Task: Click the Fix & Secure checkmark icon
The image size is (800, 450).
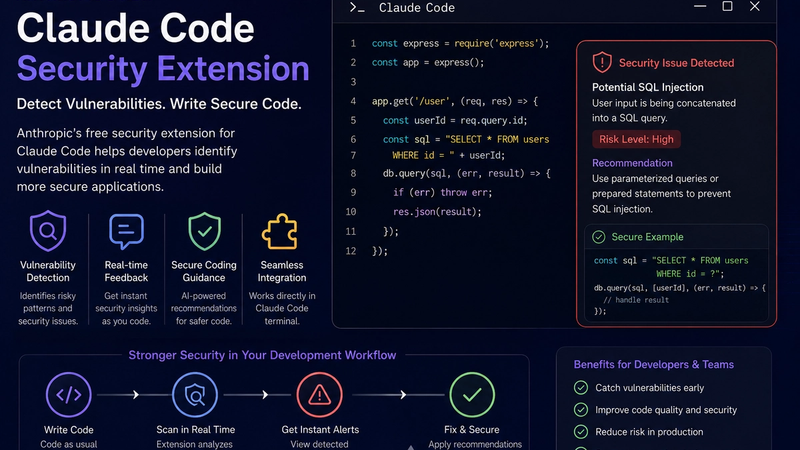Action: pos(472,395)
